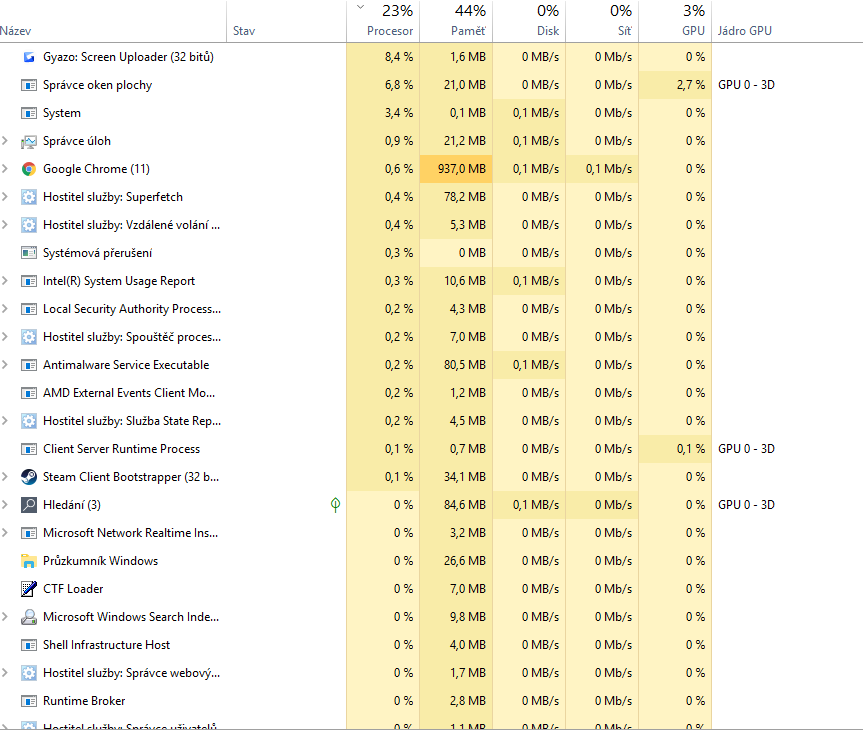863x733 pixels.
Task: Click the Microsoft Network Realtime Inspection icon
Action: point(29,533)
